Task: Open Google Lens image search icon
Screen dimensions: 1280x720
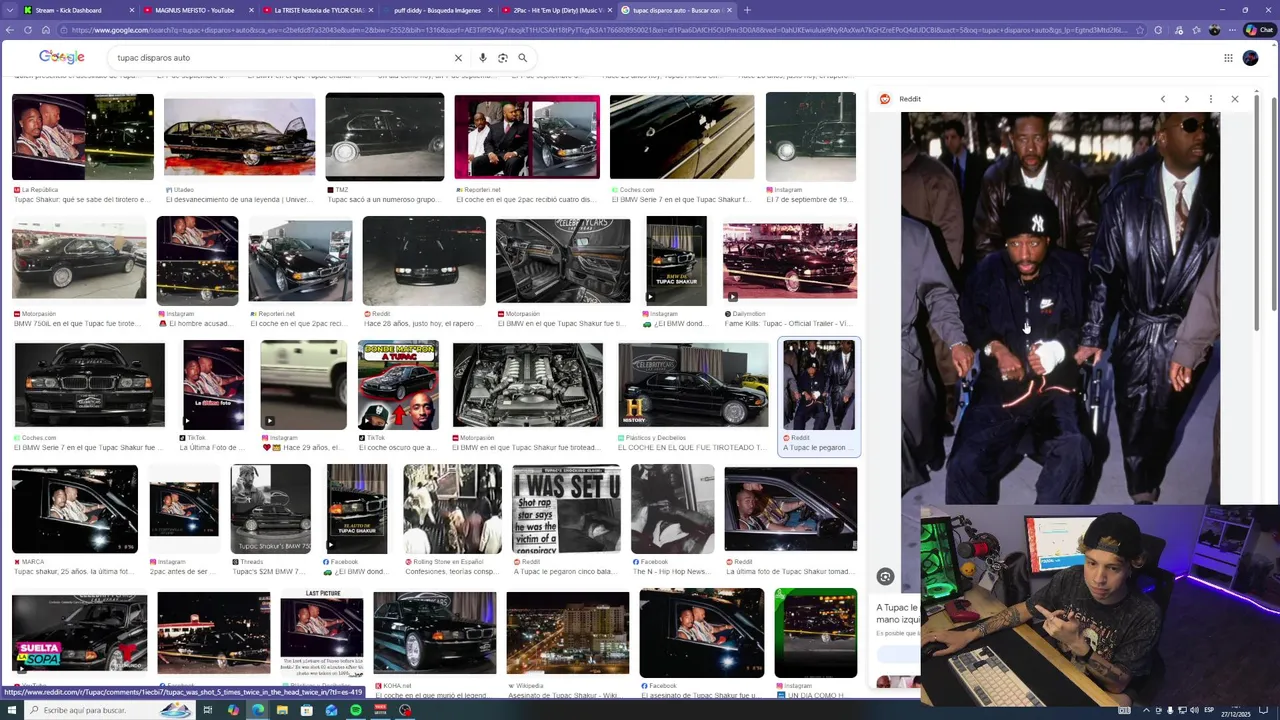Action: point(503,58)
